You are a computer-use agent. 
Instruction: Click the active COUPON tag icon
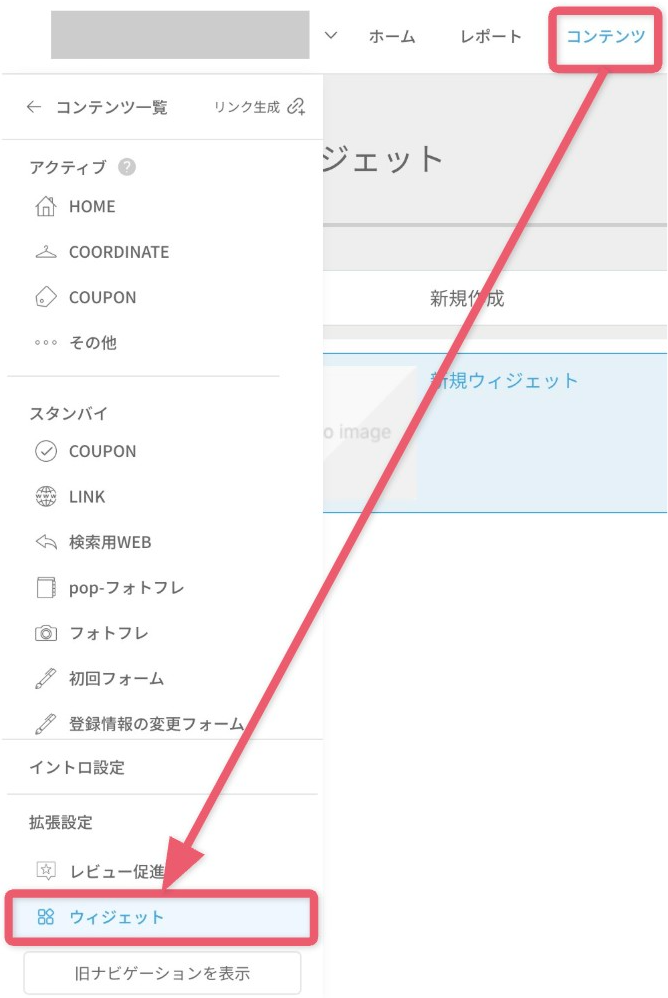46,297
